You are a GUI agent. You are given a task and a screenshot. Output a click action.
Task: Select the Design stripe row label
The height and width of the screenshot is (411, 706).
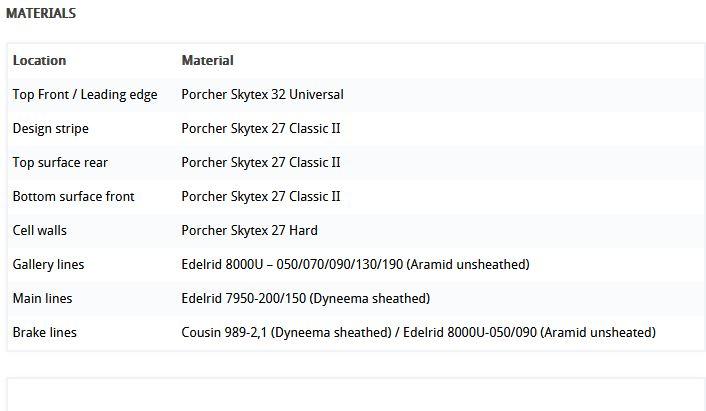[51, 129]
